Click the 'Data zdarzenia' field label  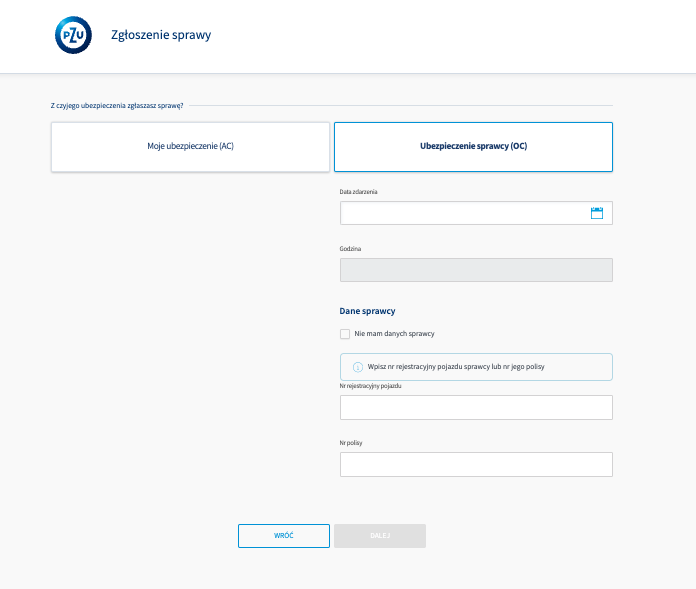pyautogui.click(x=358, y=191)
